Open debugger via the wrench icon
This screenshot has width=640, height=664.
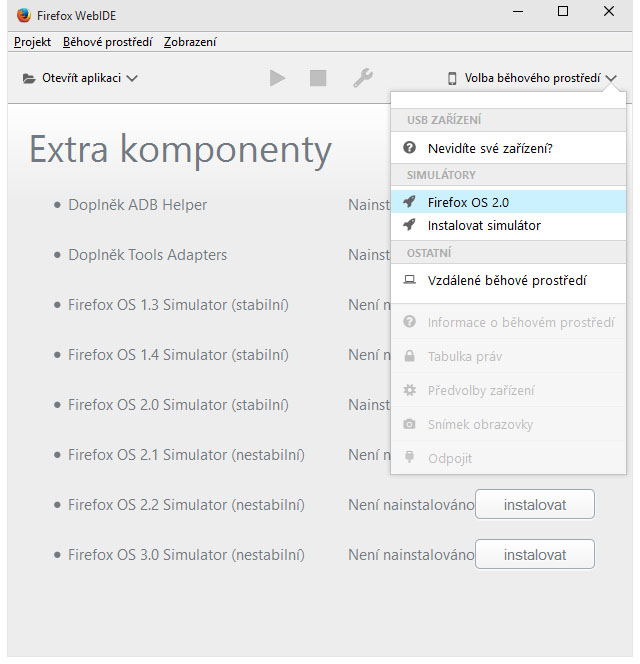tap(362, 78)
